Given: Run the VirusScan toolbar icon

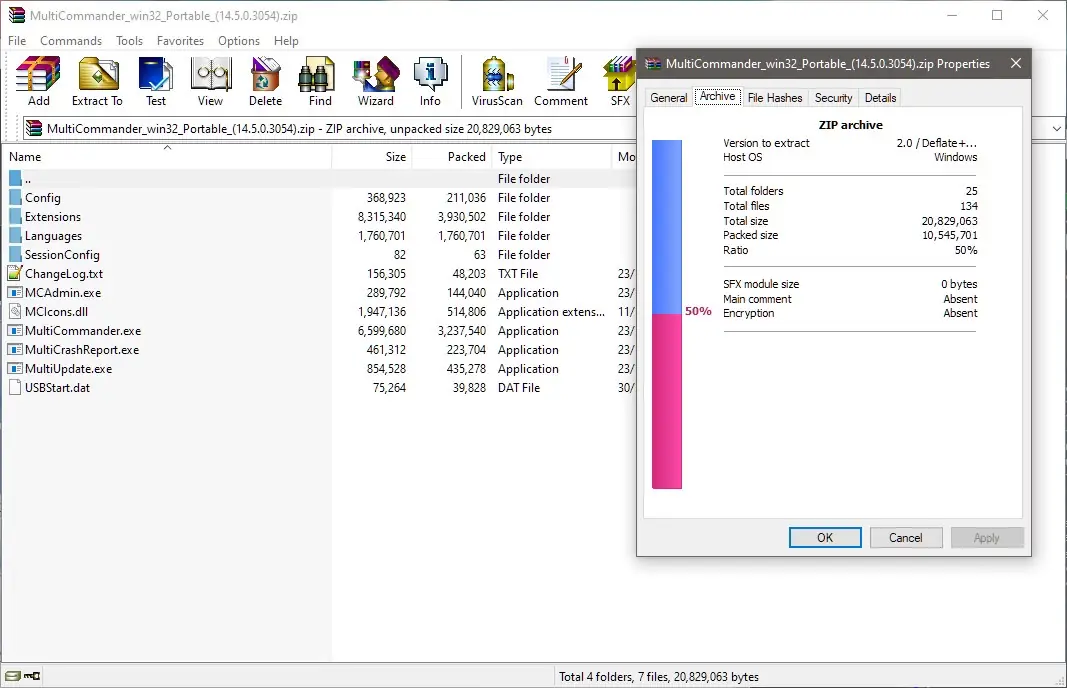Looking at the screenshot, I should coord(496,75).
